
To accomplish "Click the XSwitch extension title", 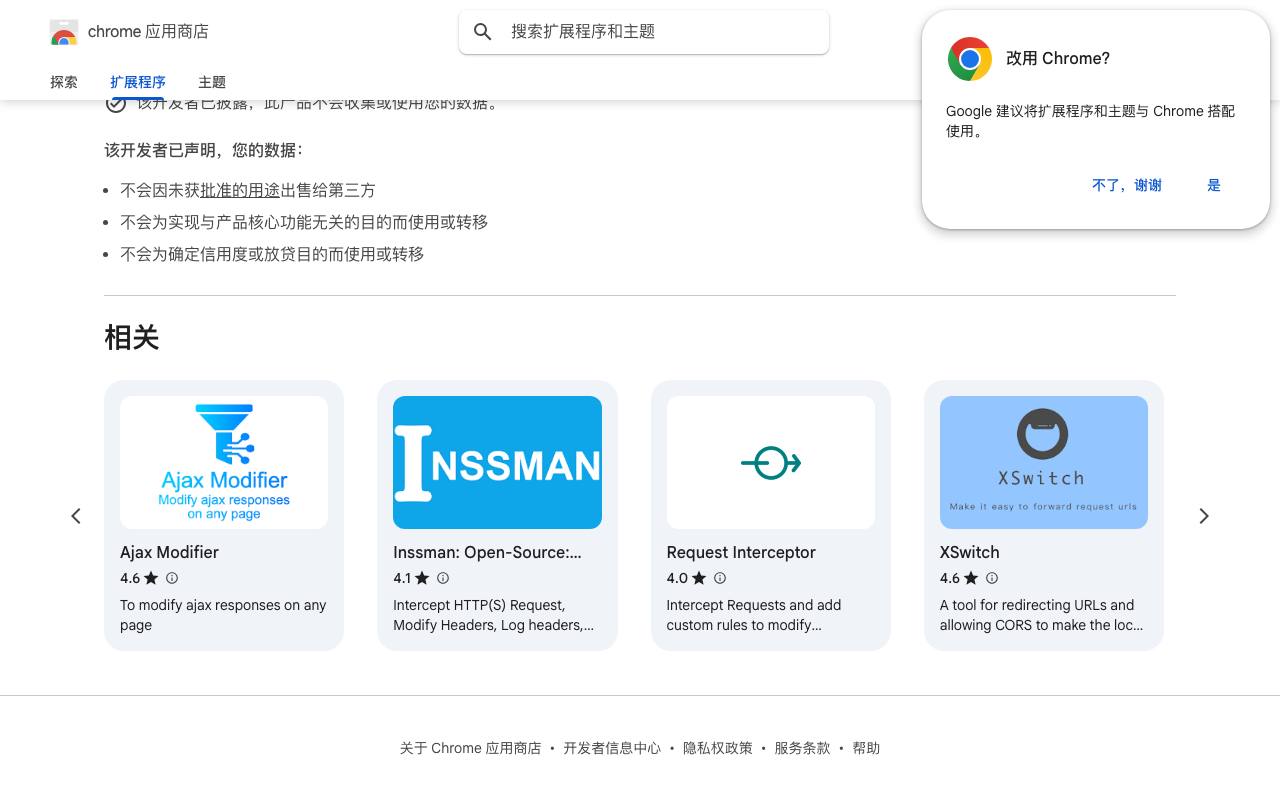I will (x=970, y=552).
